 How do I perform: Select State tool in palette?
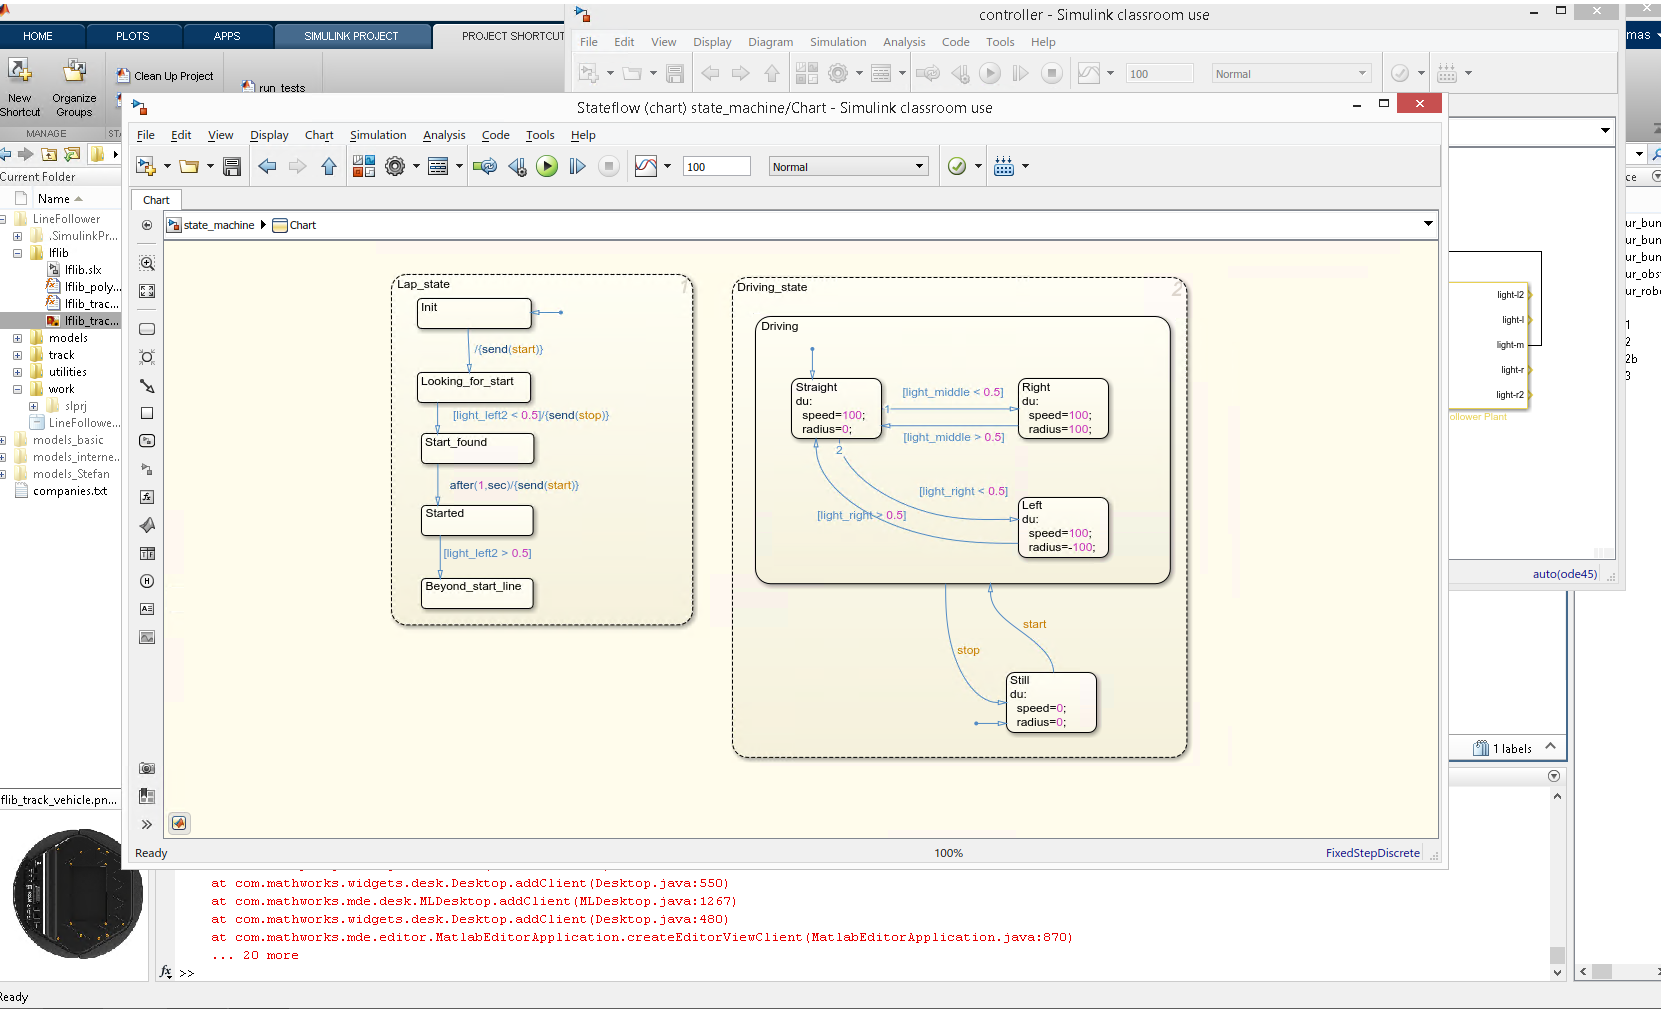coord(147,329)
